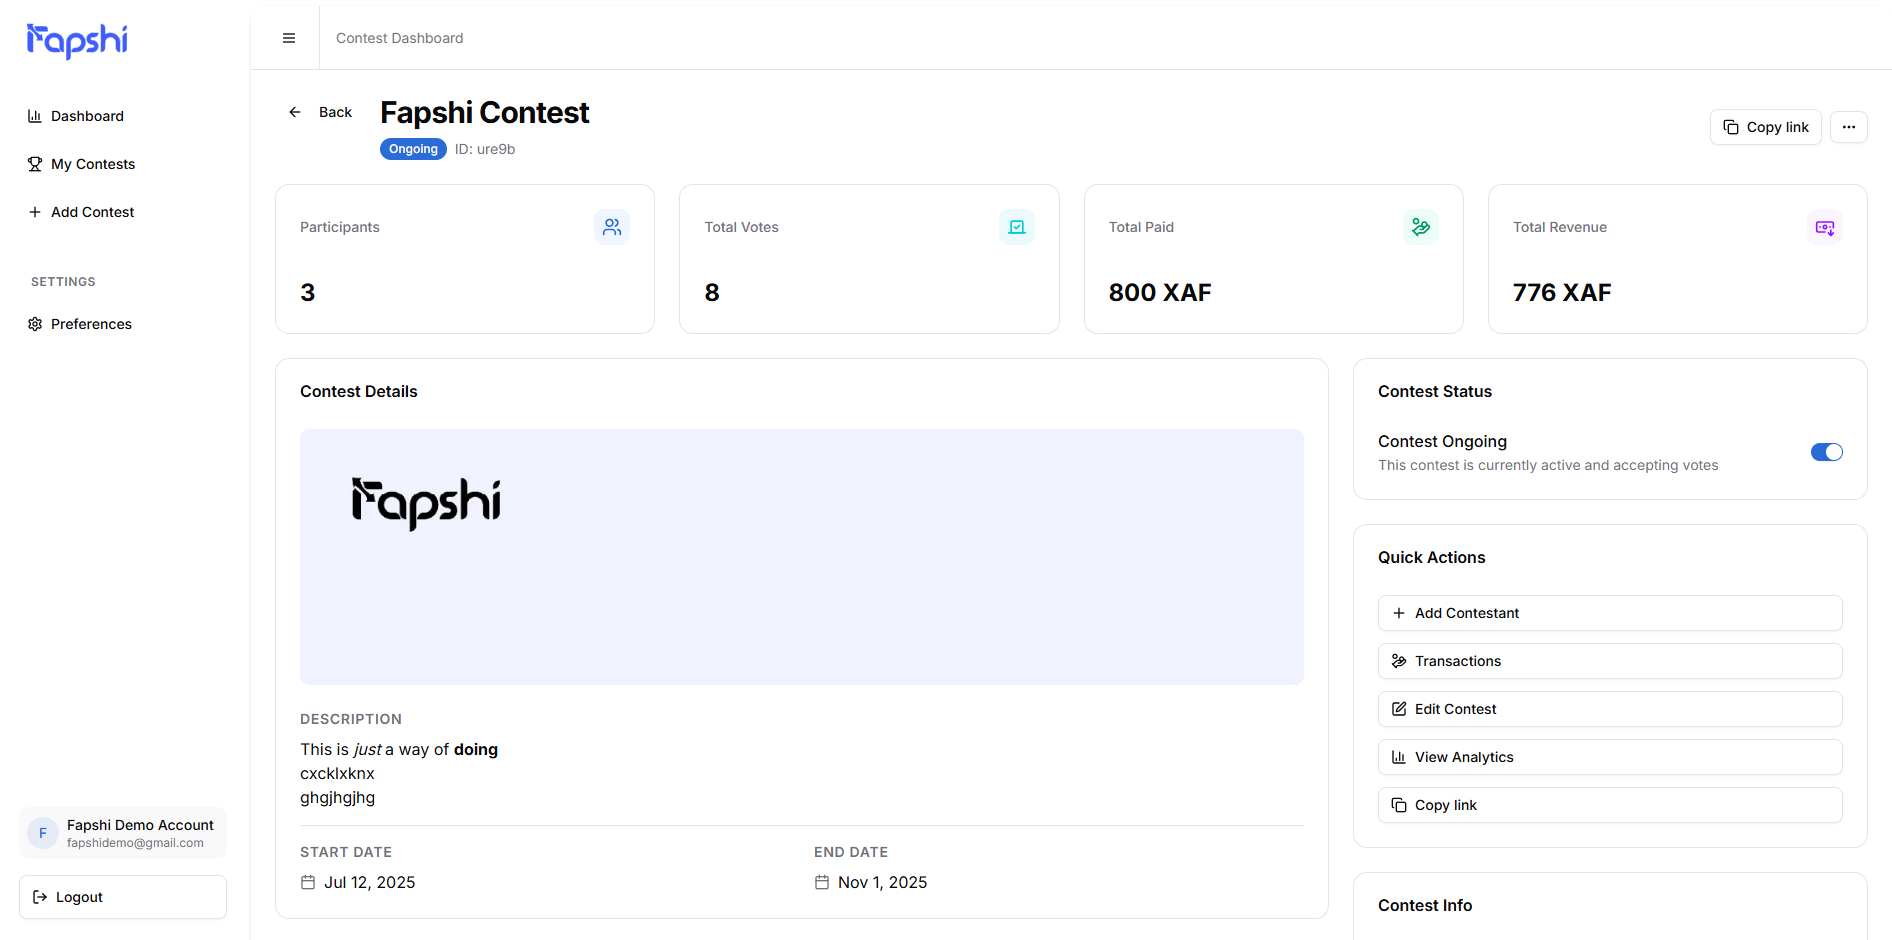Click the Fapshi logo in sidebar
This screenshot has height=940, width=1892.
[77, 40]
